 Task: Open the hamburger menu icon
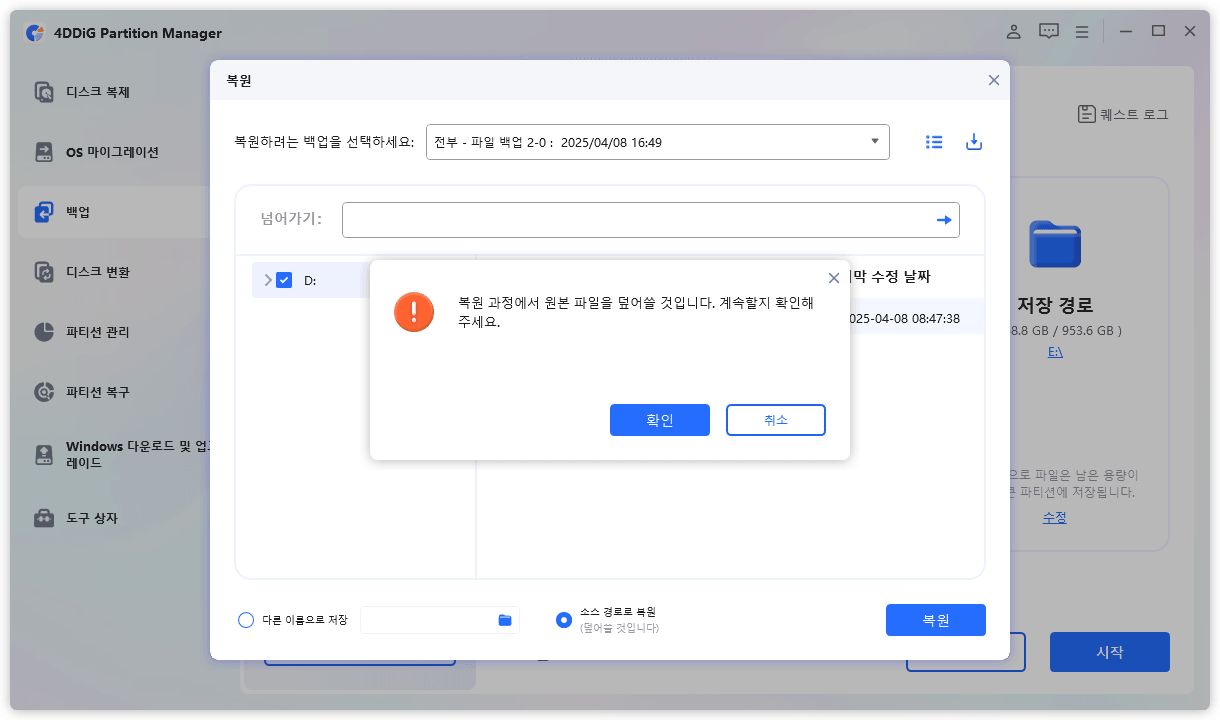point(1081,31)
